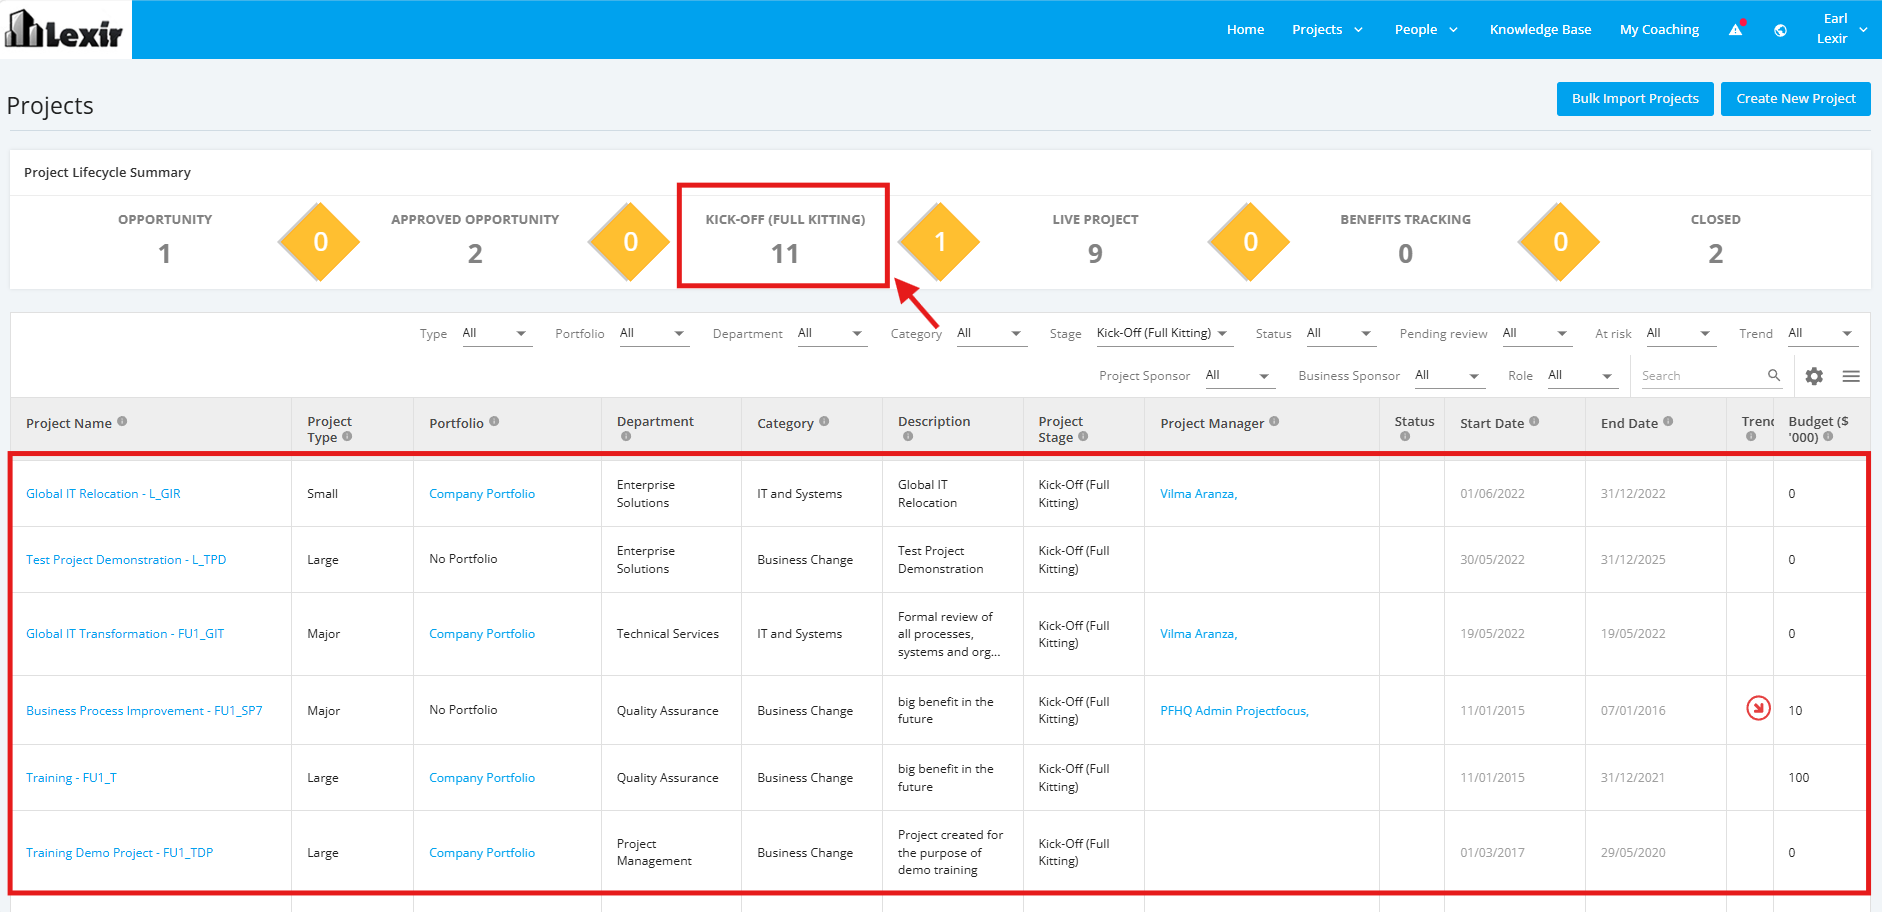1882x912 pixels.
Task: Open PFHQ Admin Projectfocus manager link
Action: click(1234, 710)
